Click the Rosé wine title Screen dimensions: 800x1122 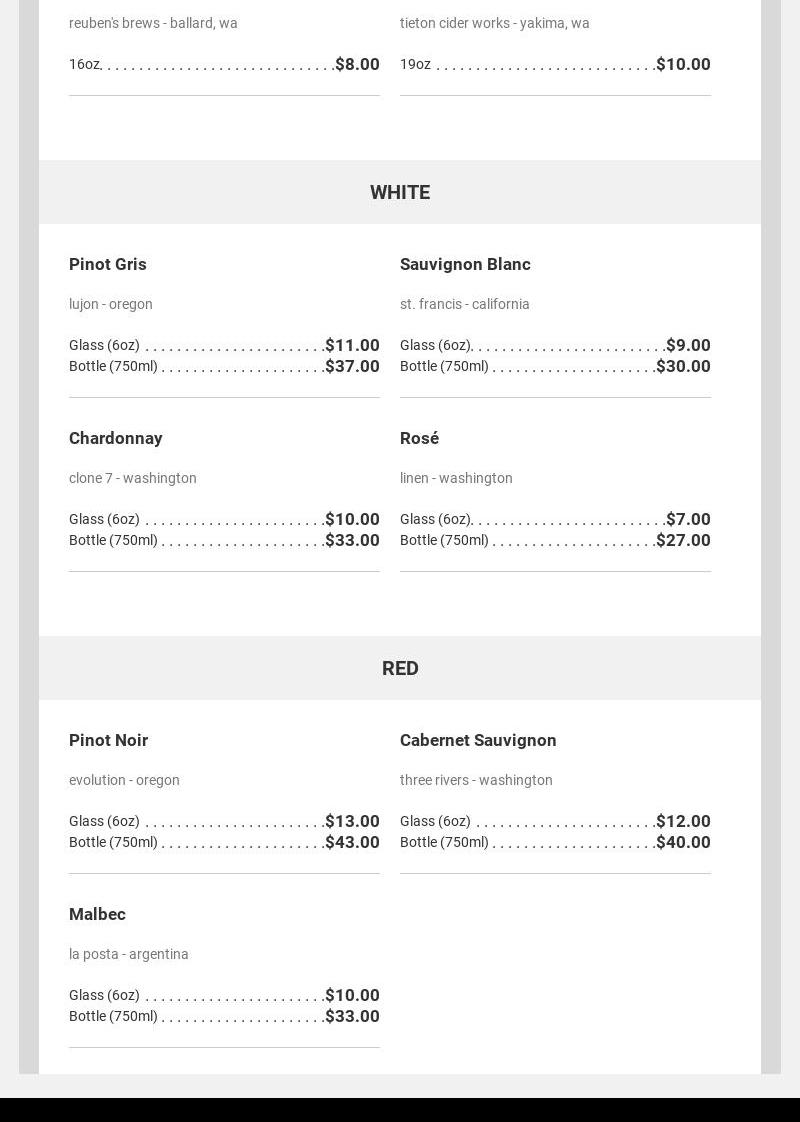click(419, 438)
